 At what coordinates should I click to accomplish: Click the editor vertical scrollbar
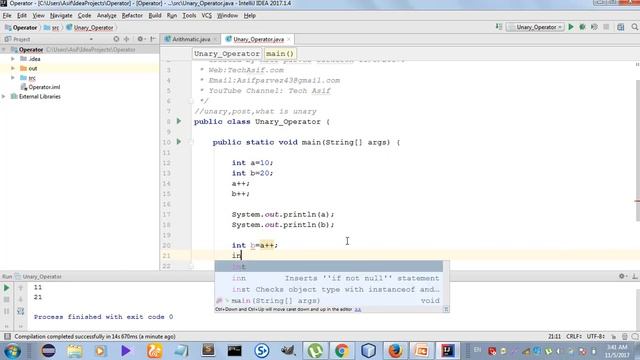637,151
